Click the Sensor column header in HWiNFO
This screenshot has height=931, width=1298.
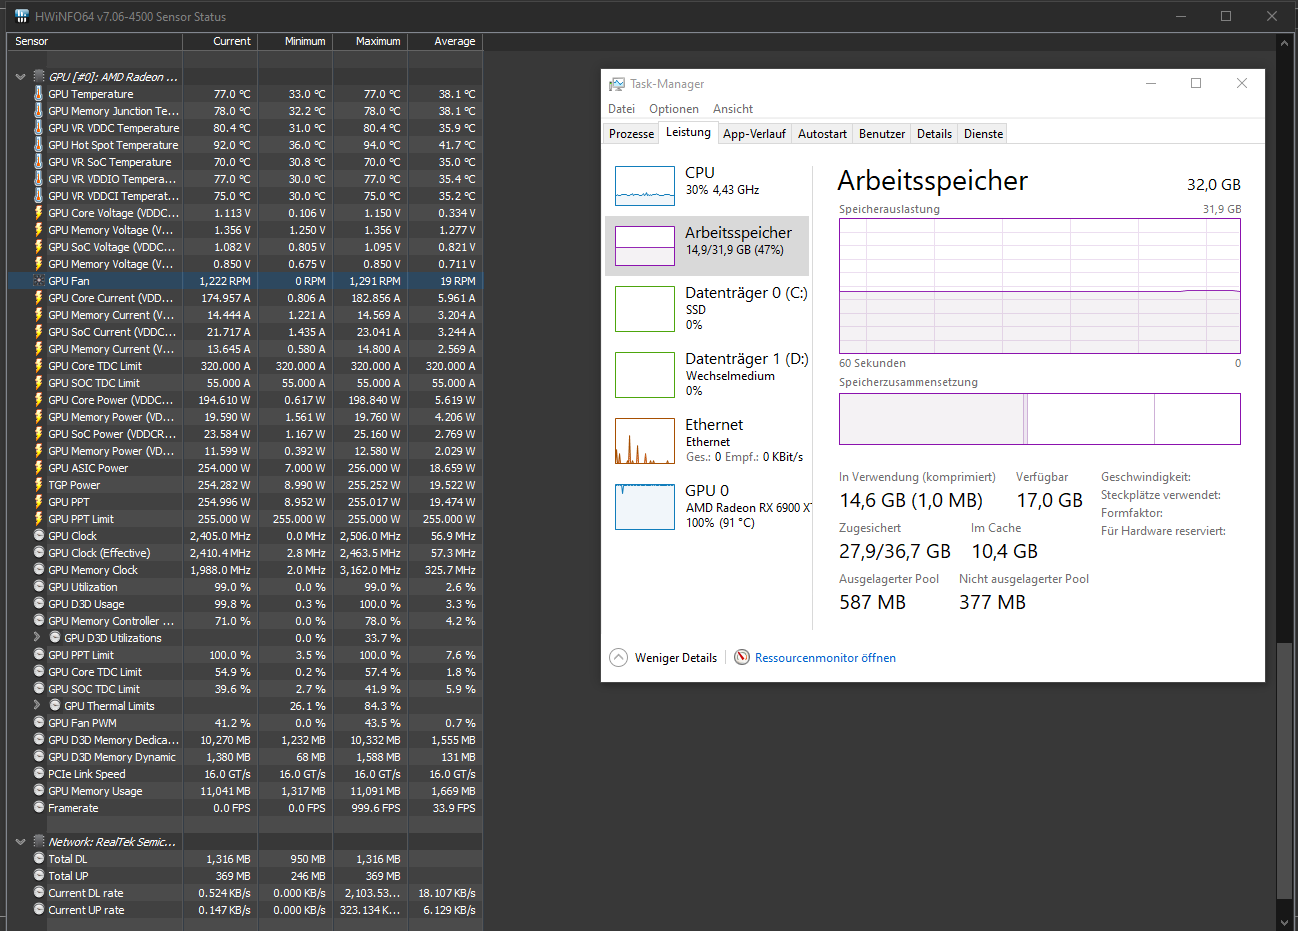95,41
